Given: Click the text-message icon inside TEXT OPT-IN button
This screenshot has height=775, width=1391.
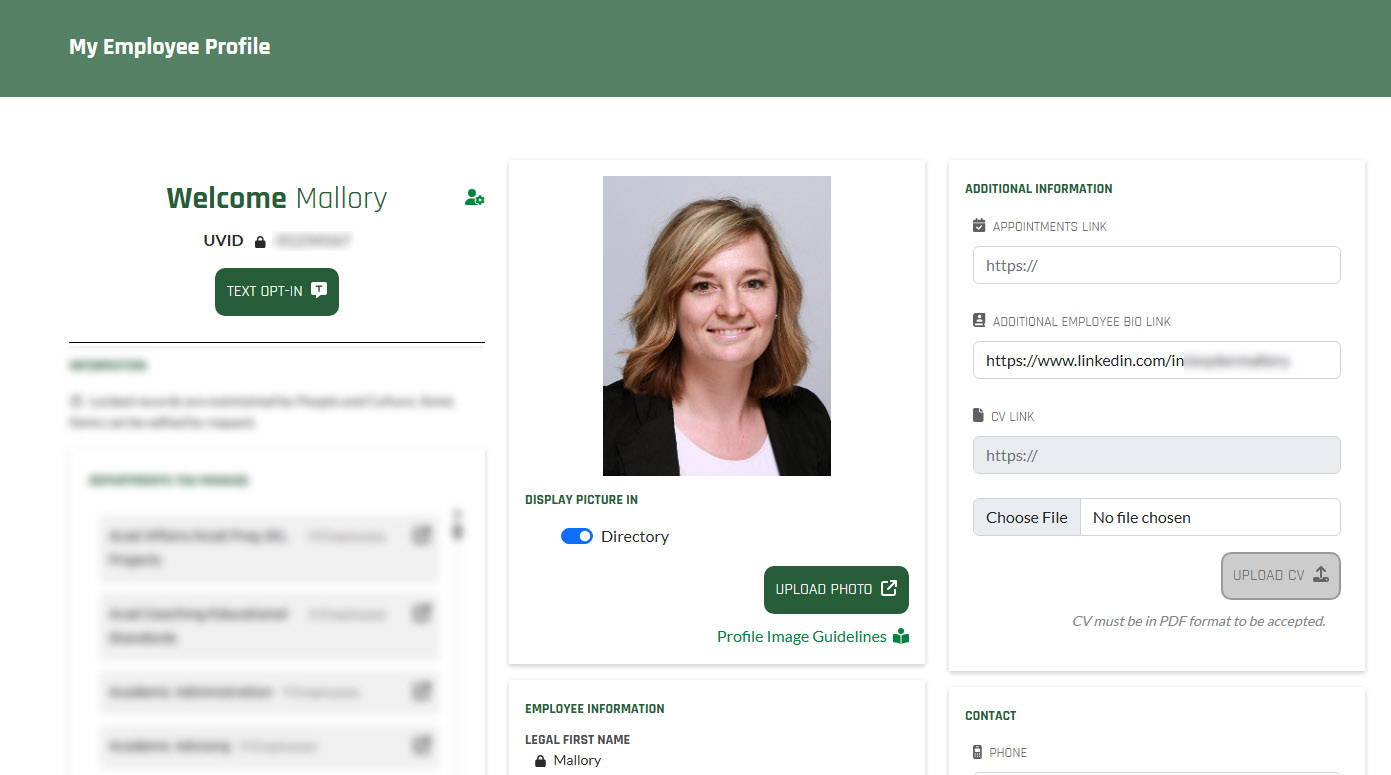Looking at the screenshot, I should tap(318, 290).
